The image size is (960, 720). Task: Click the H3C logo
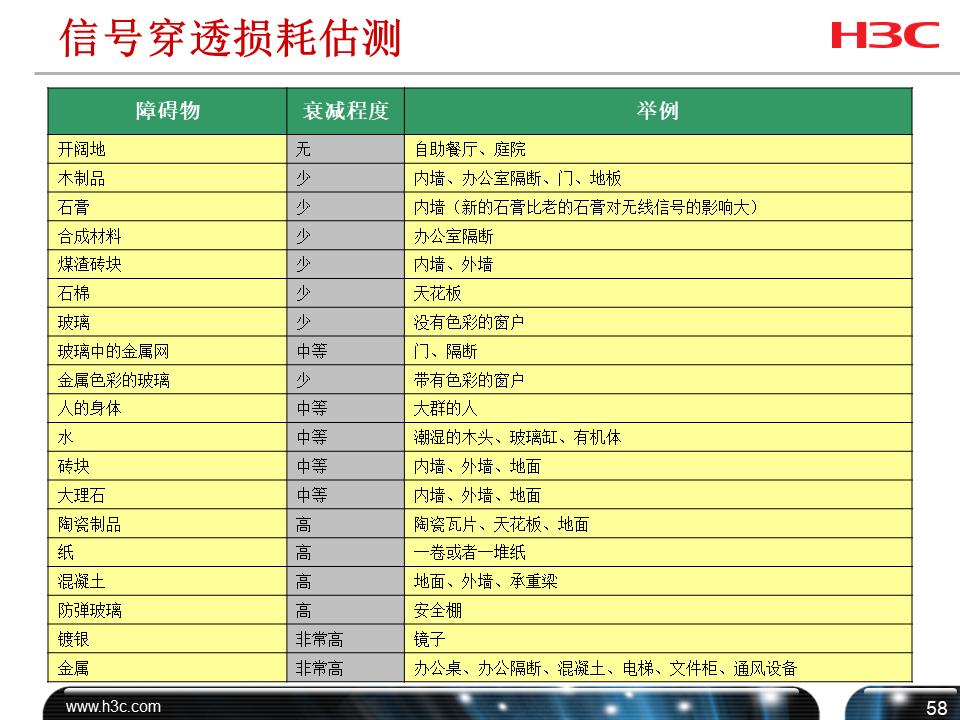coord(886,33)
